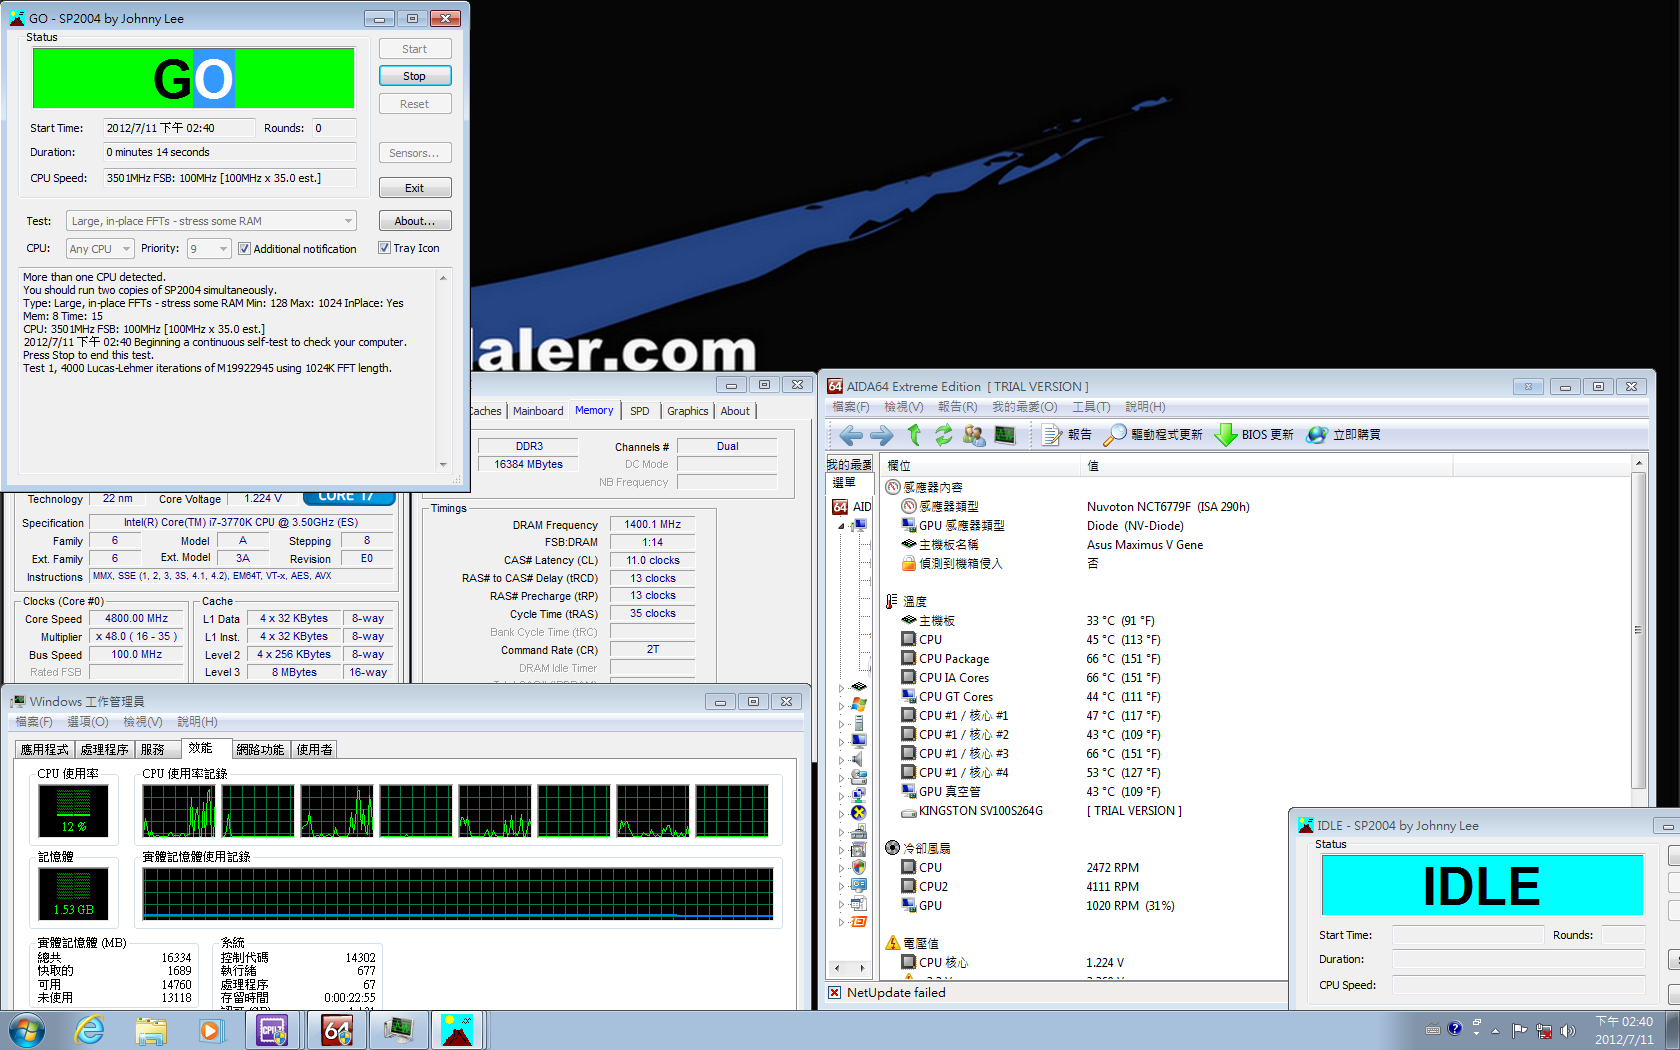Click right arrow of AIDA64 tree horizontal scrollbar

864,968
